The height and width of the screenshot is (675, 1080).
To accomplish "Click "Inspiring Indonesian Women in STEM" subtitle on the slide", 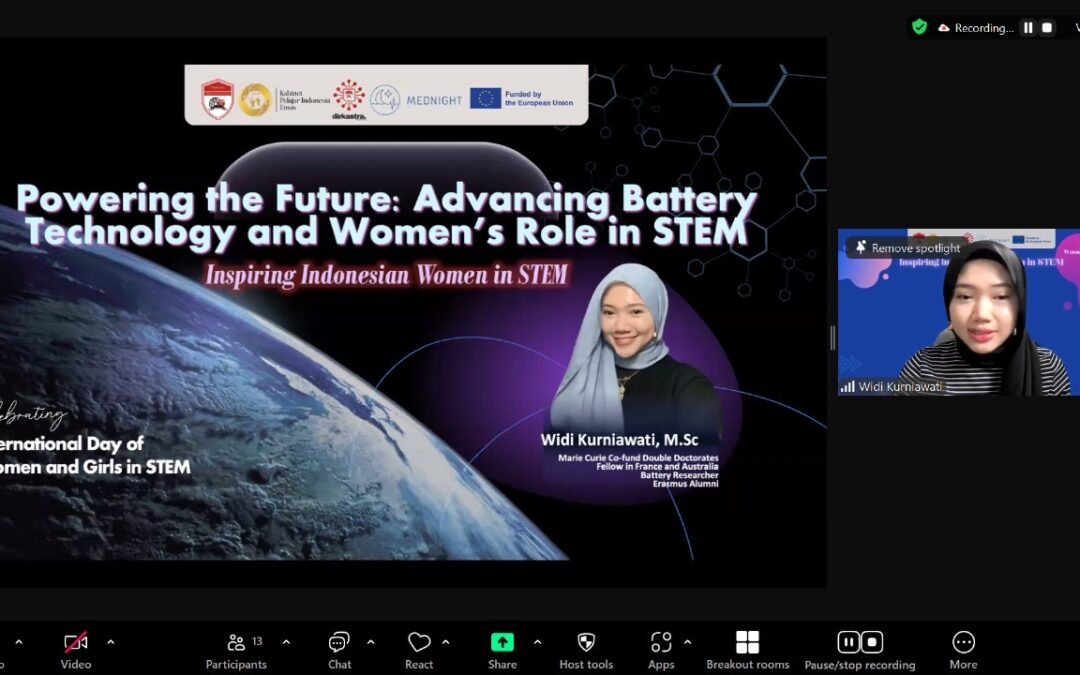I will pyautogui.click(x=386, y=275).
